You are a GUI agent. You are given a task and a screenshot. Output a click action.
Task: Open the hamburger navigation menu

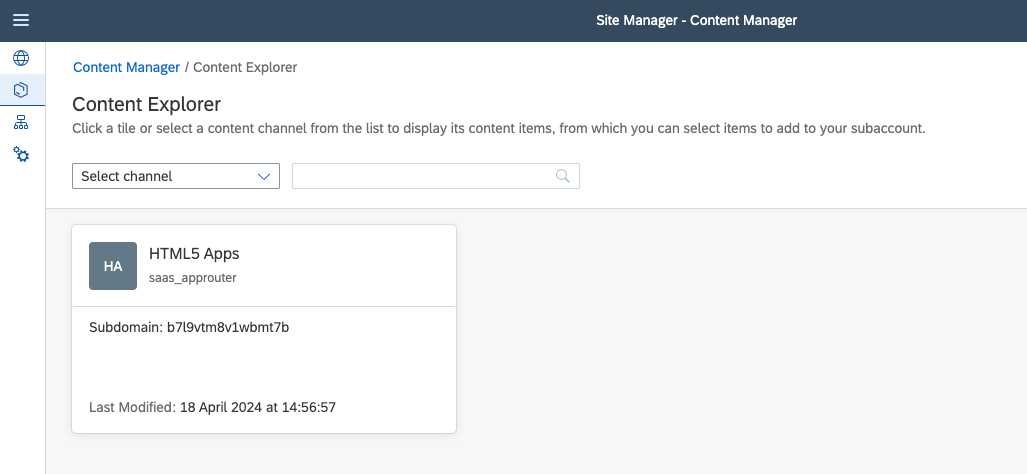[21, 20]
